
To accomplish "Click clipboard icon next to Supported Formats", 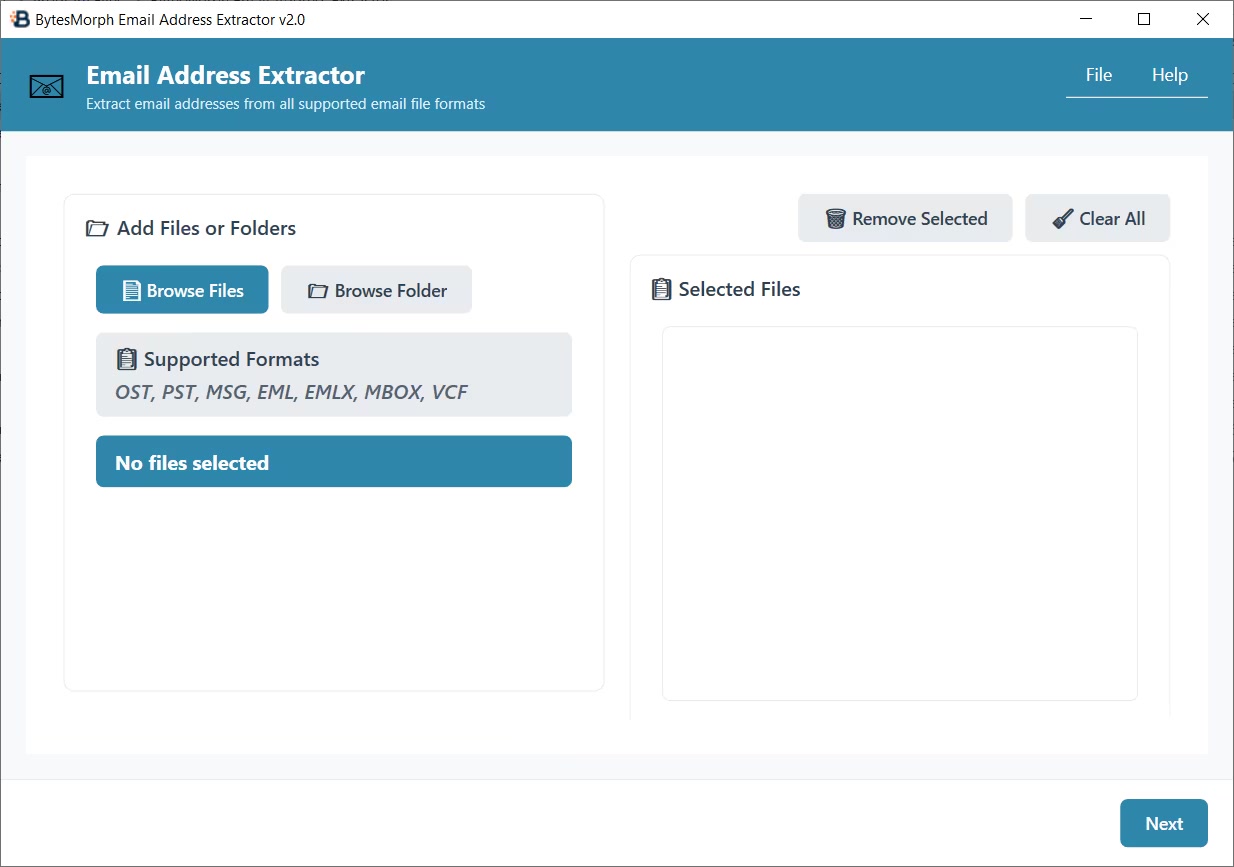I will [126, 359].
